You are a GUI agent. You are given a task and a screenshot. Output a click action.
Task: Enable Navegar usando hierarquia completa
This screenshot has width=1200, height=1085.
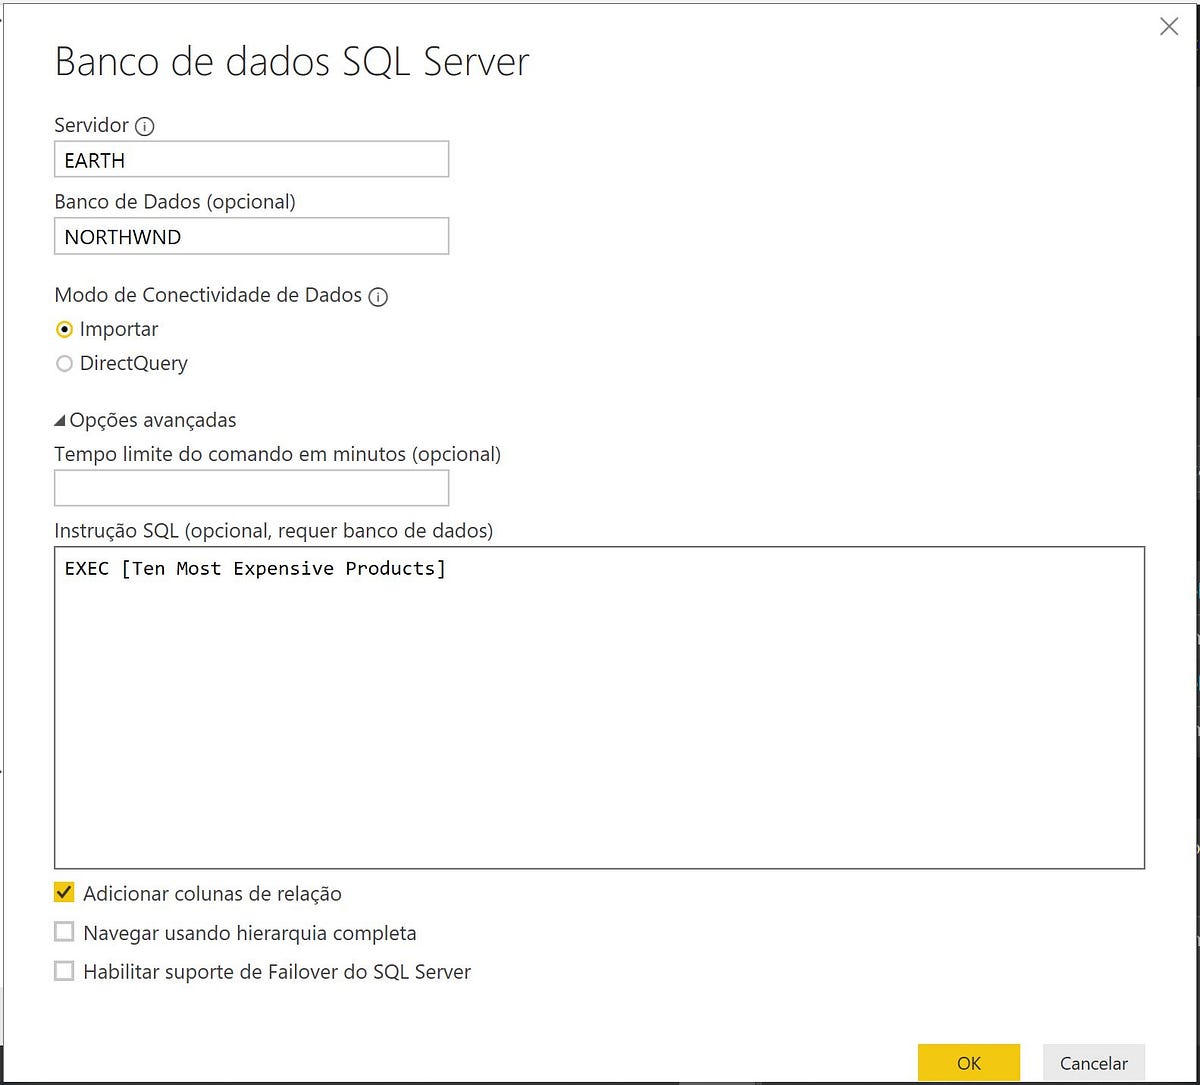[64, 931]
